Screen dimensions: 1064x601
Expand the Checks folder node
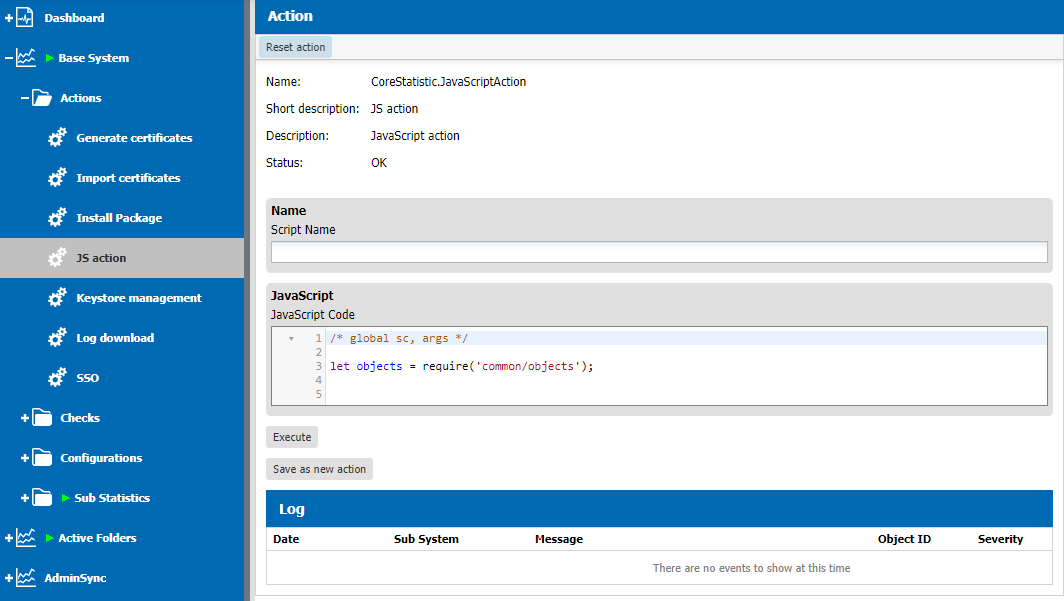coord(25,418)
